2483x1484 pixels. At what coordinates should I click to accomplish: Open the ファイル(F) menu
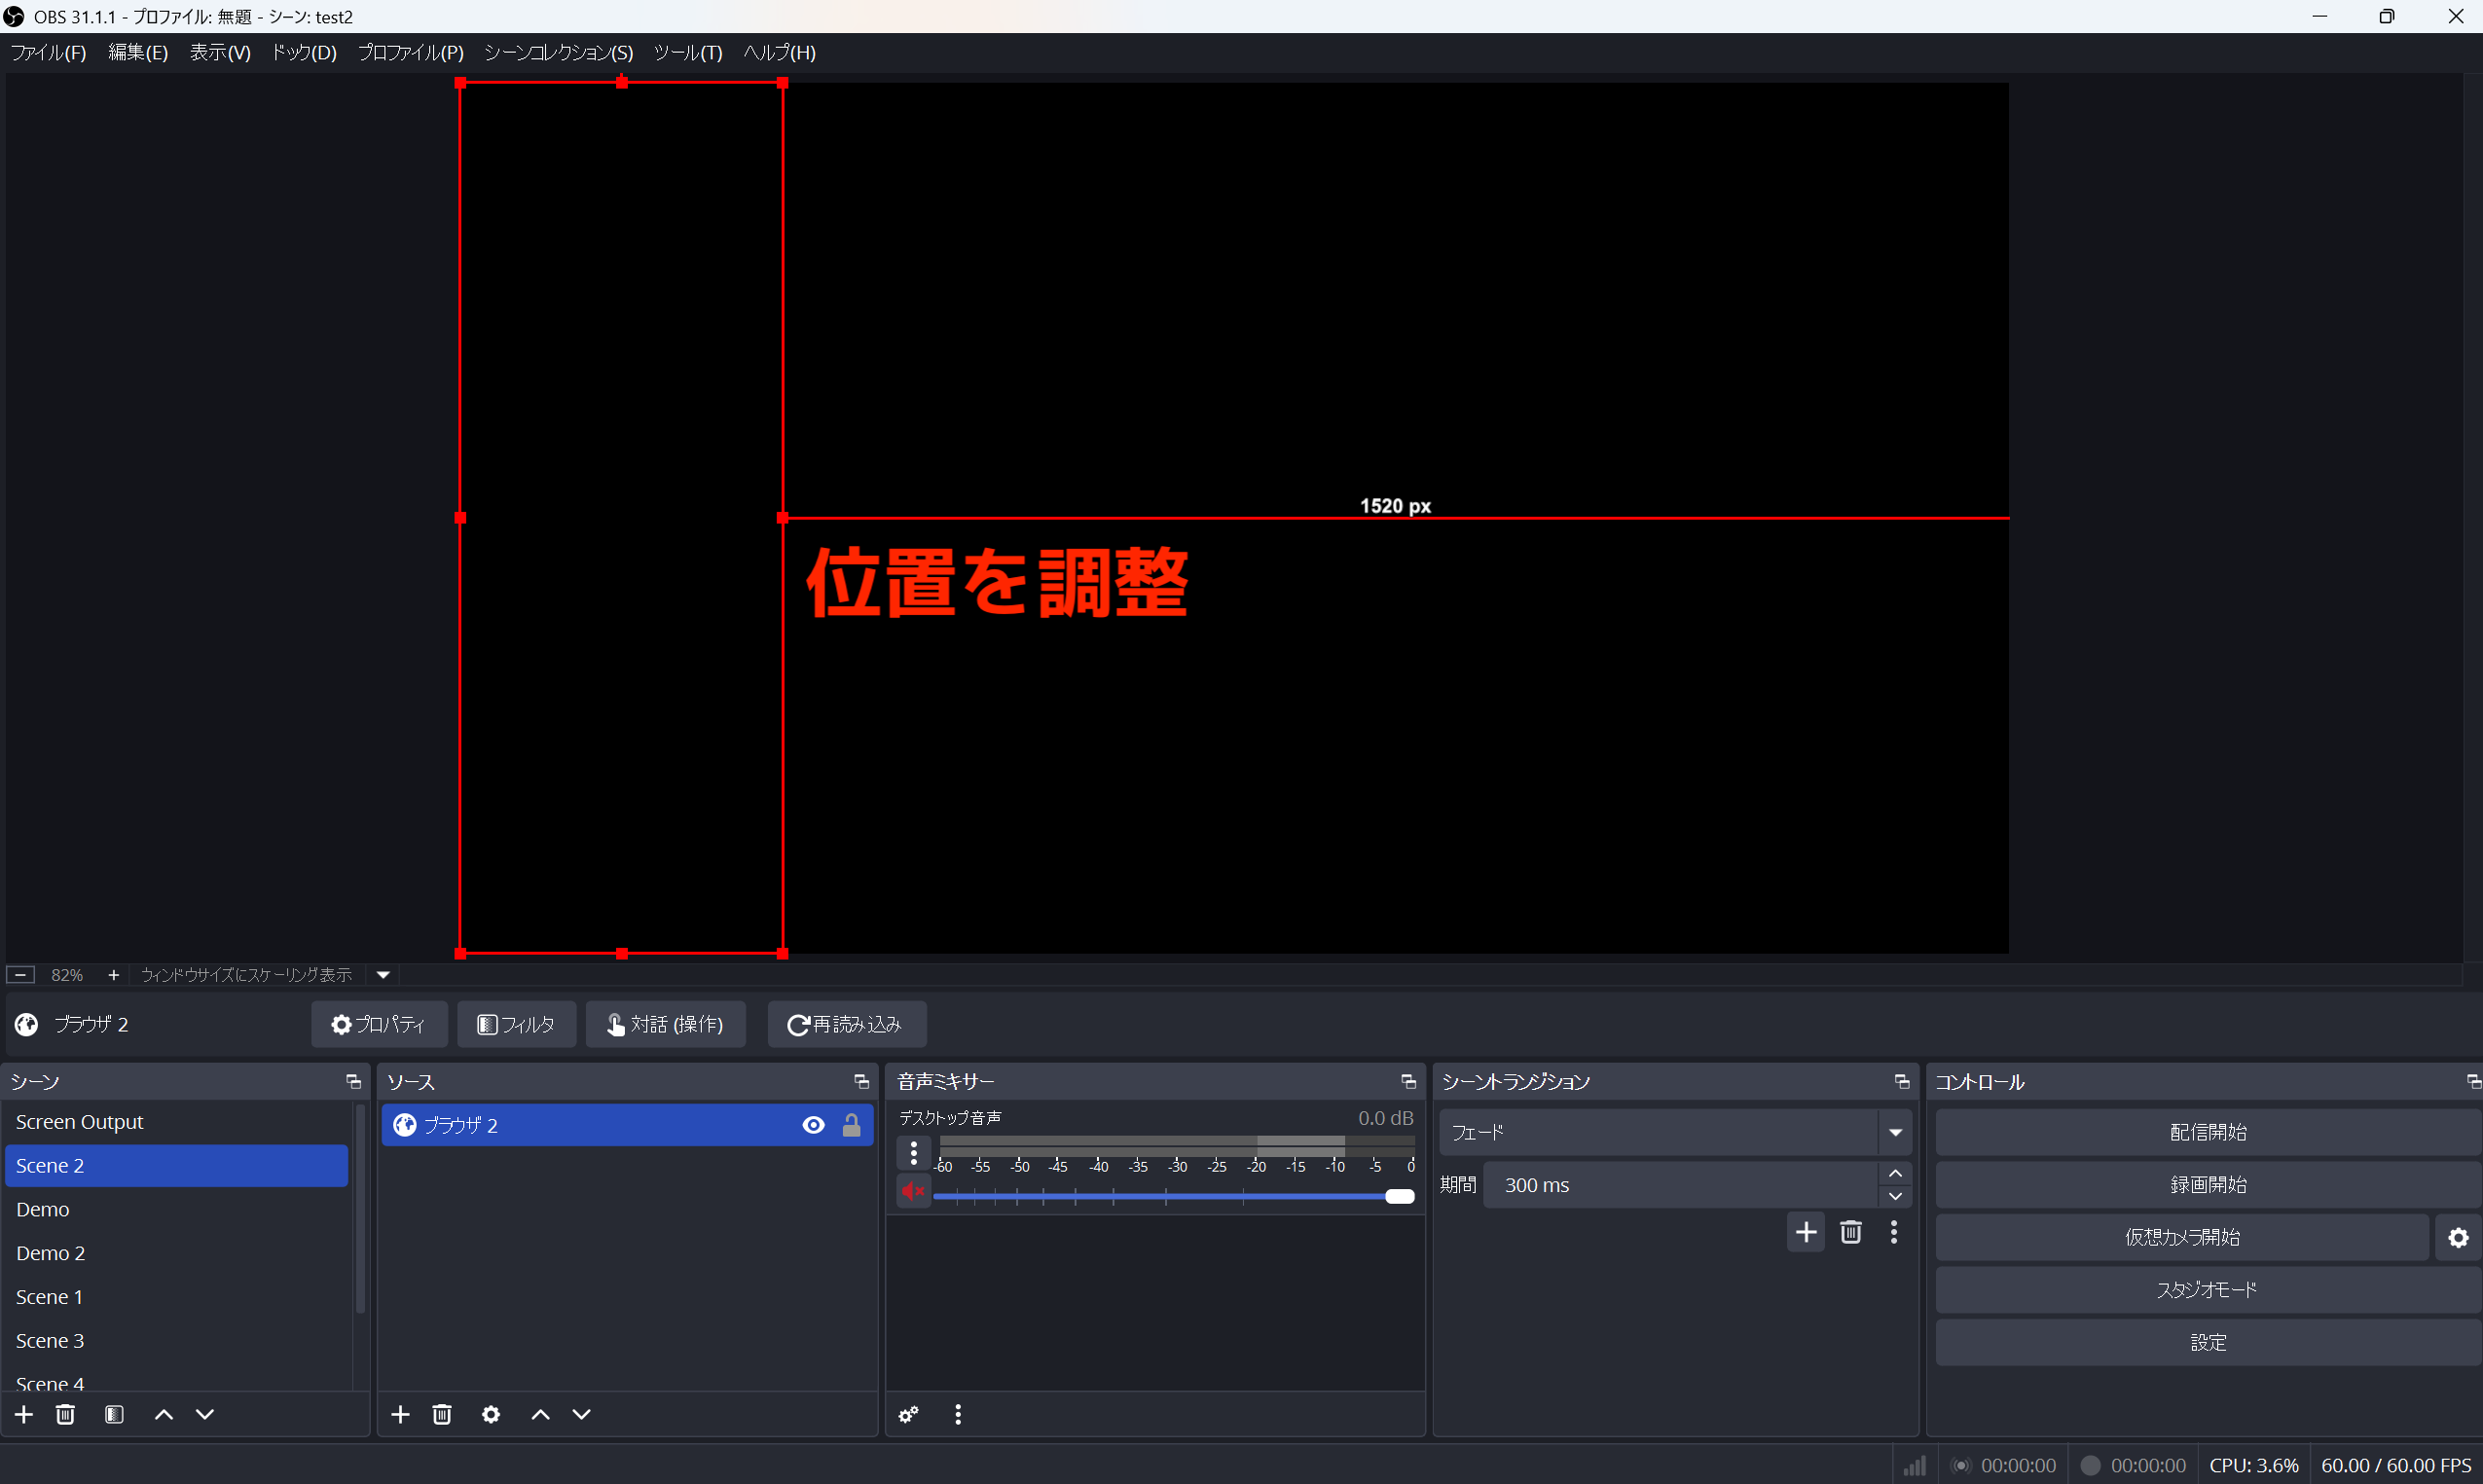(x=48, y=53)
